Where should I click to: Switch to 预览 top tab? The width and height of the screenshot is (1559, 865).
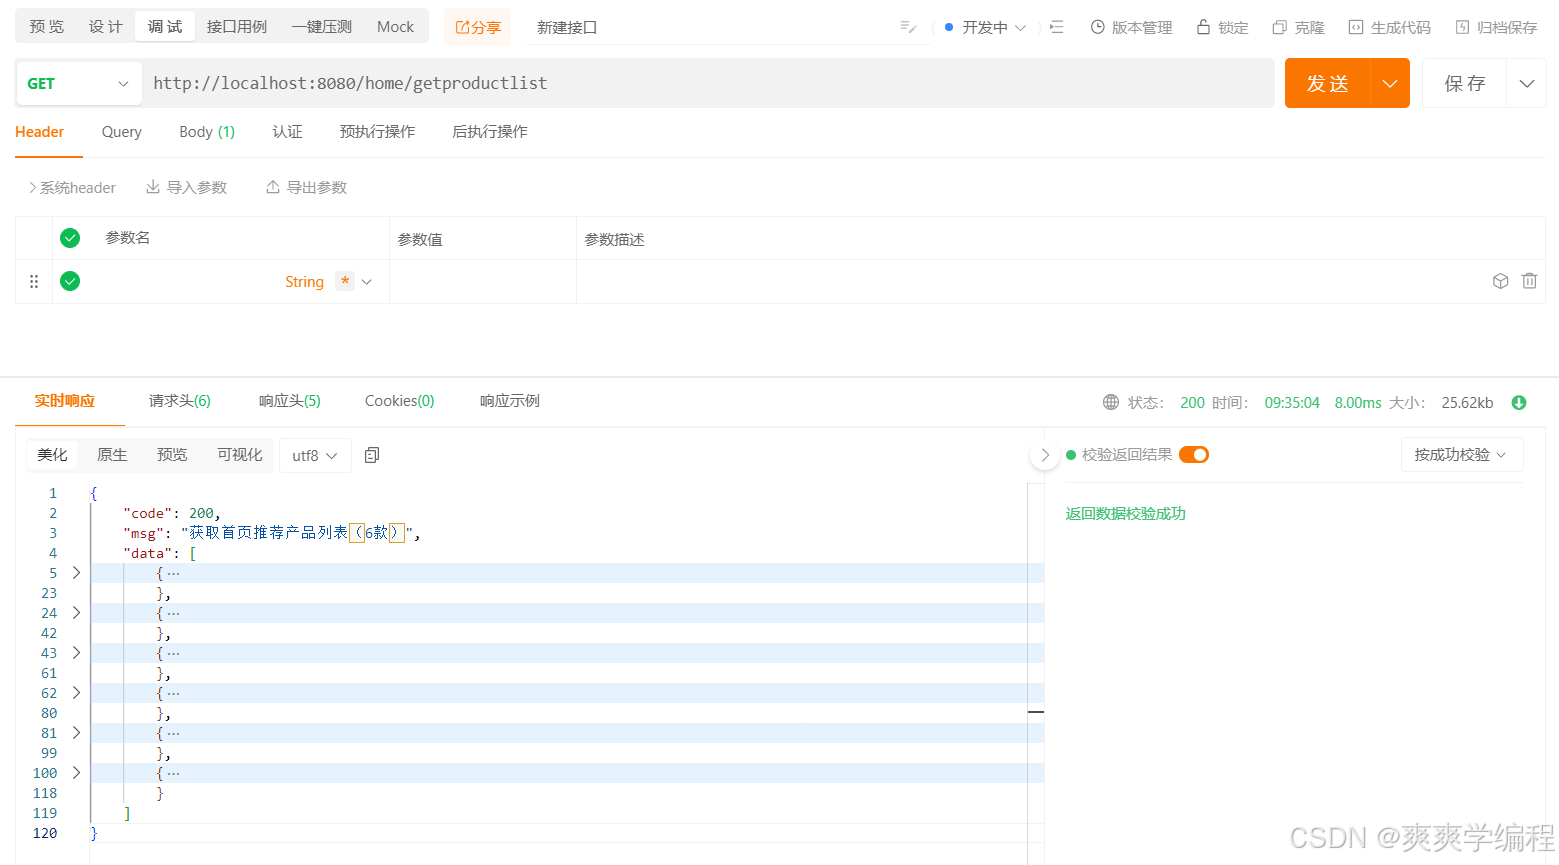coord(46,27)
